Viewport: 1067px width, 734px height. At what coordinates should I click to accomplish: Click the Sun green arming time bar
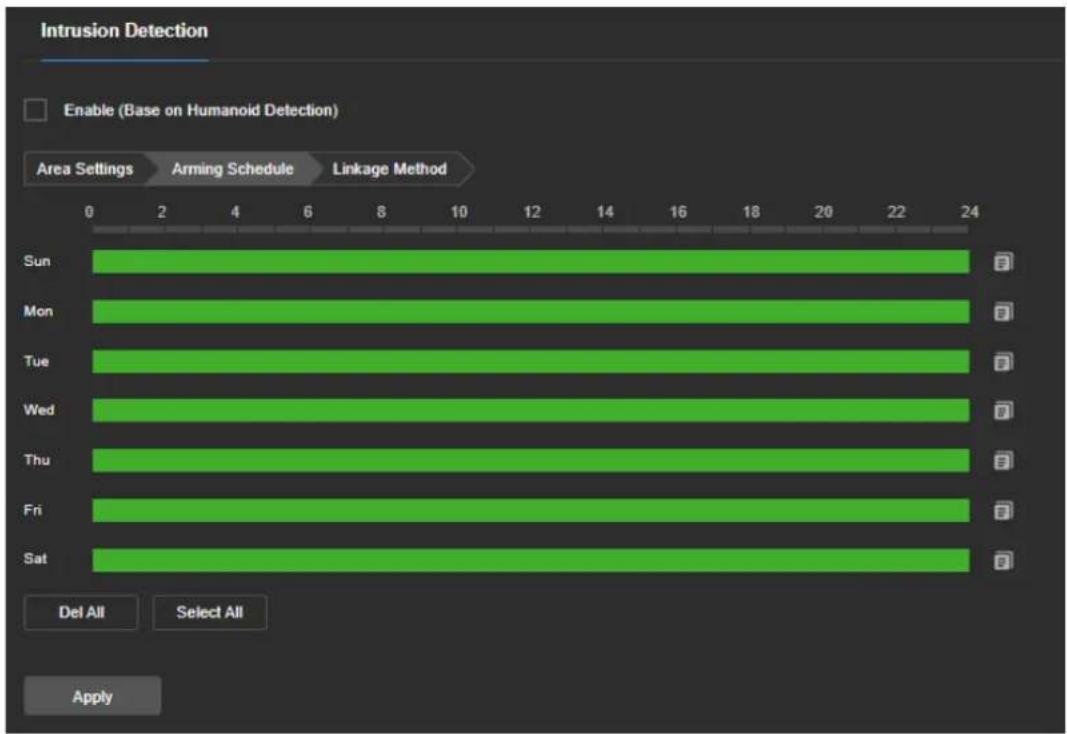(531, 262)
